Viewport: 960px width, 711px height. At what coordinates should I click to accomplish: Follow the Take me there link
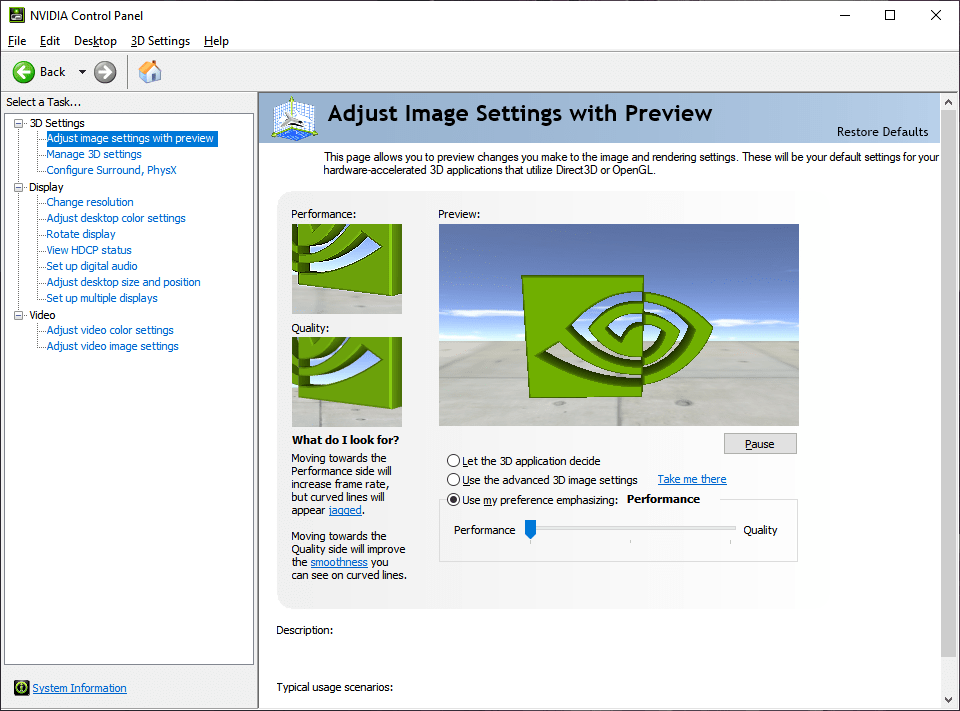pyautogui.click(x=692, y=479)
